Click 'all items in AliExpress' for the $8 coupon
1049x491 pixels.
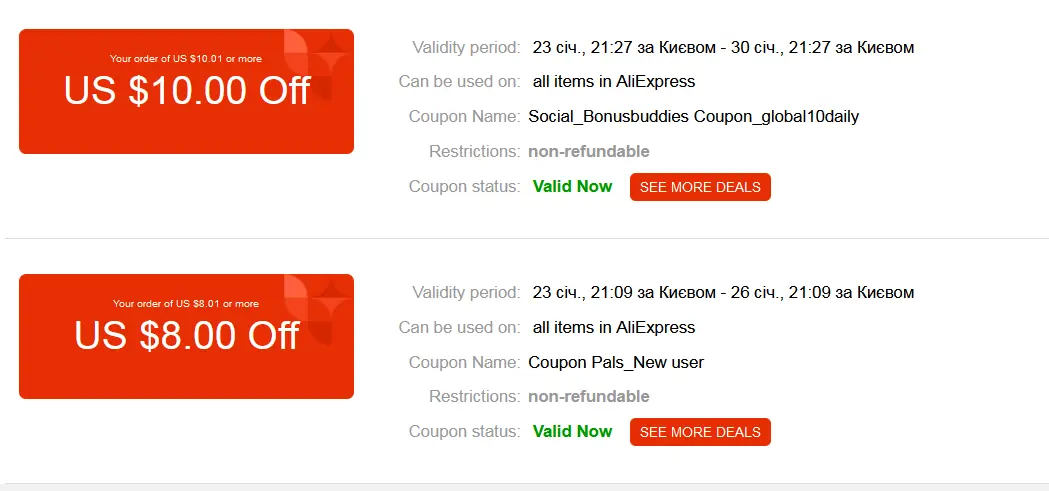(x=614, y=327)
